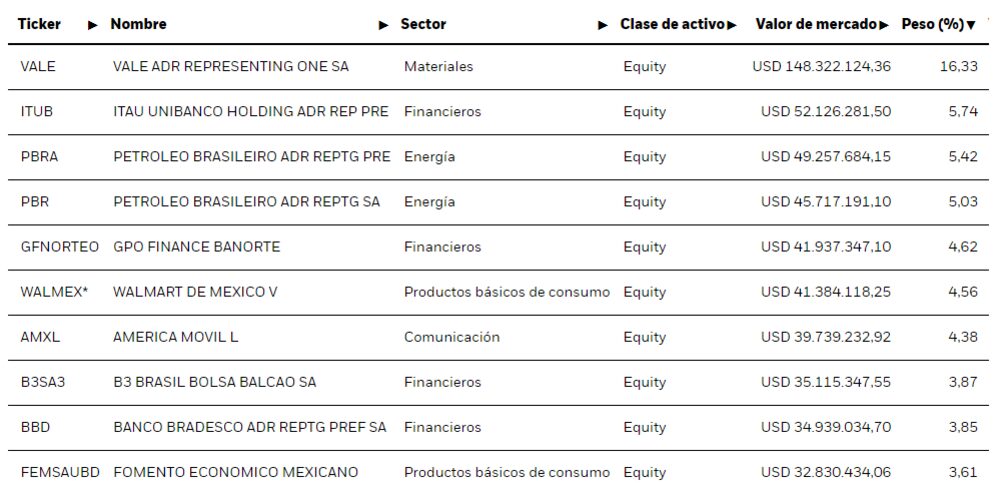The height and width of the screenshot is (483, 1000).
Task: Select the ITAU UNIBANCO HOLDING name
Action: tap(250, 112)
